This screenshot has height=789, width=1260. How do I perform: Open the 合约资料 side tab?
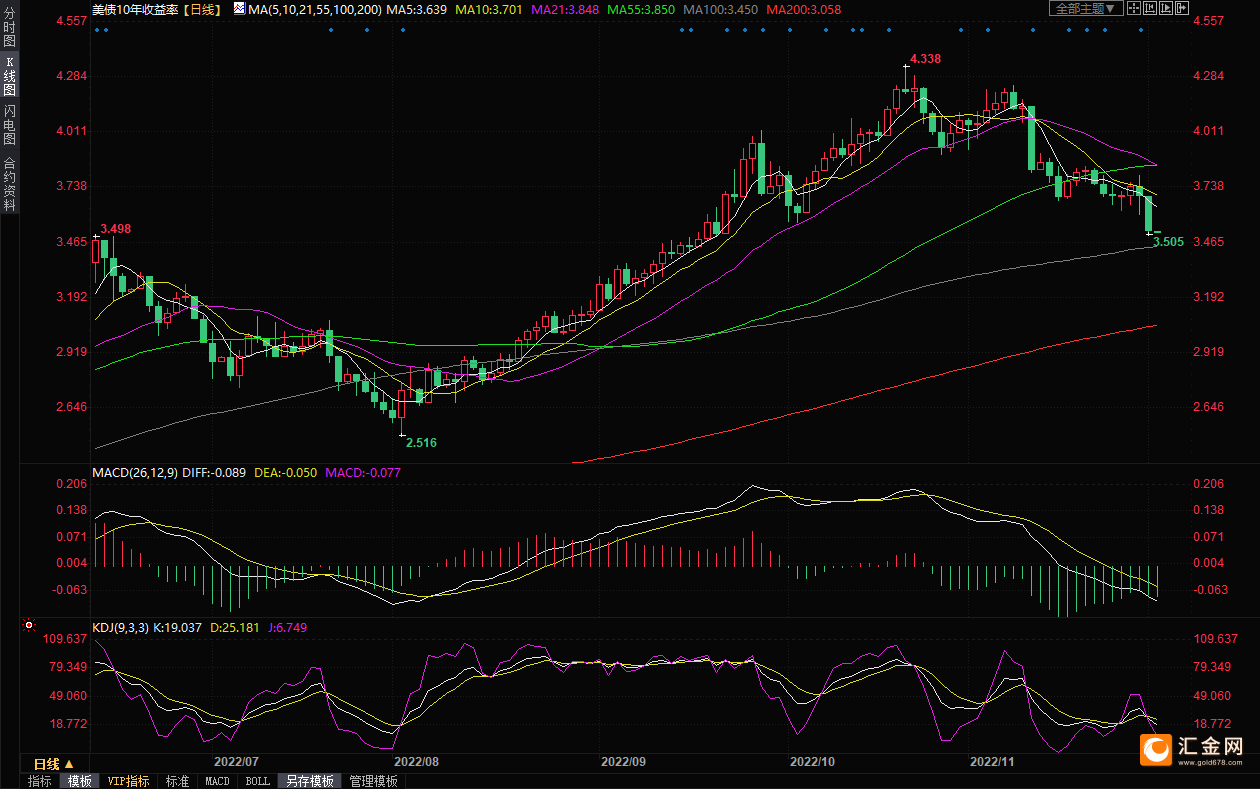click(9, 183)
